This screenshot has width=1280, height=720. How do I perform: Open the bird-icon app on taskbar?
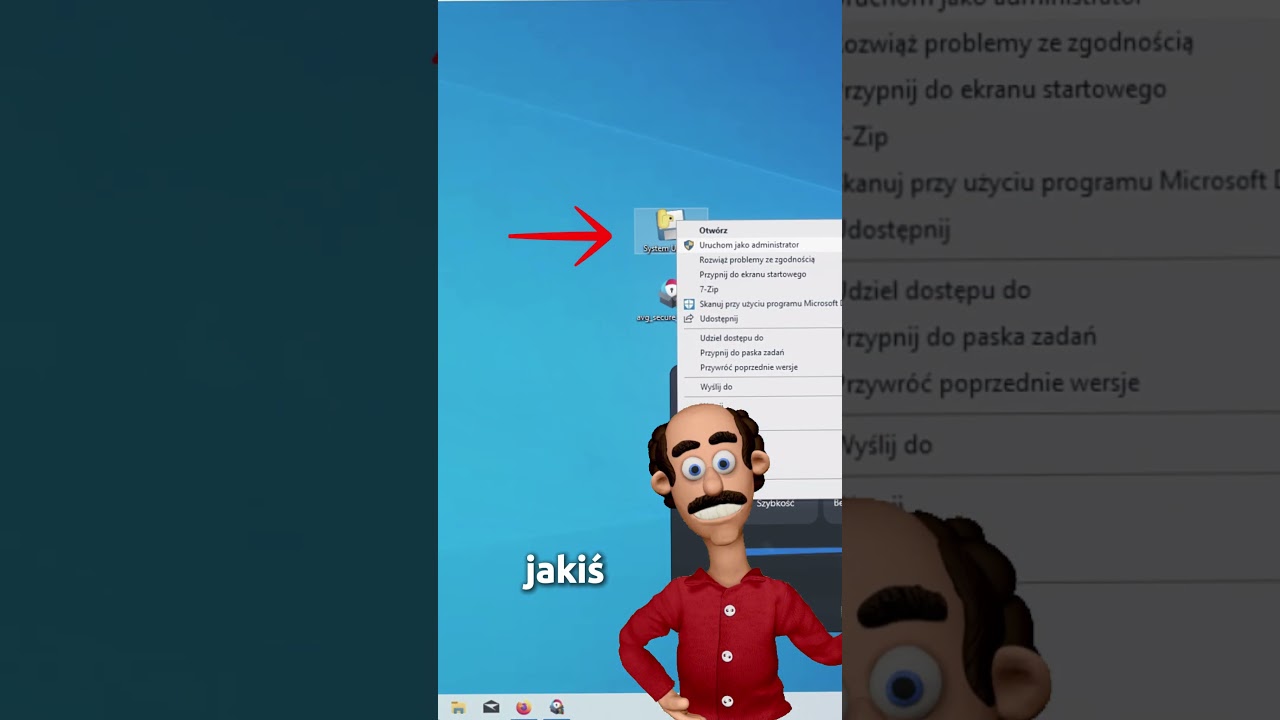point(556,707)
